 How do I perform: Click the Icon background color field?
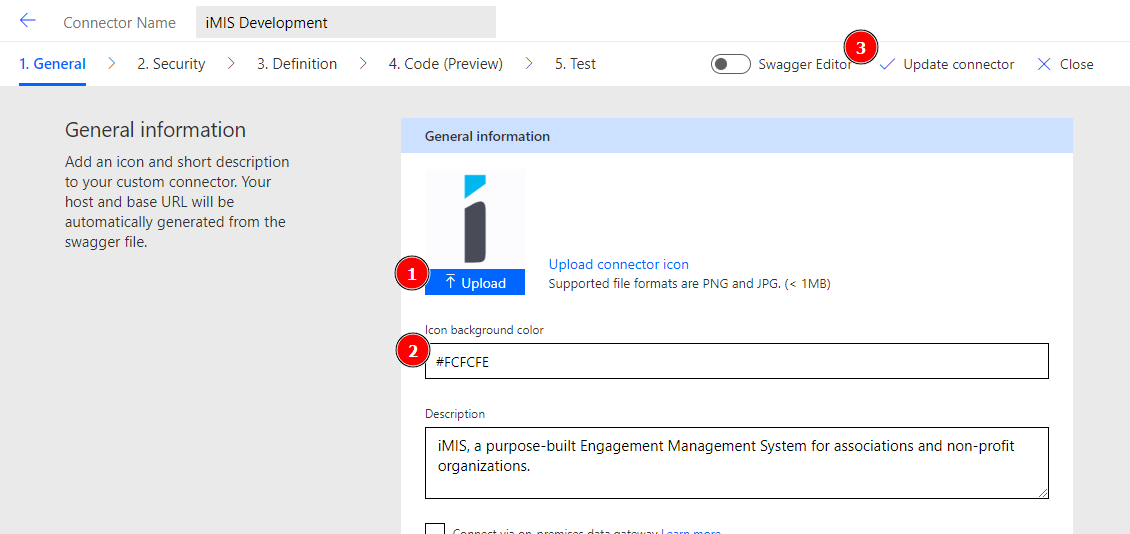tap(736, 361)
